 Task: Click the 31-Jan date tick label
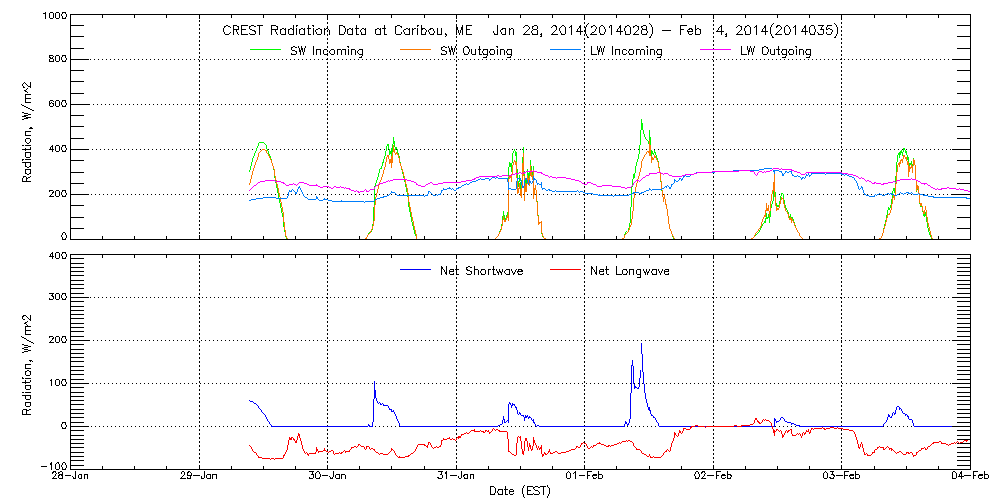[456, 476]
